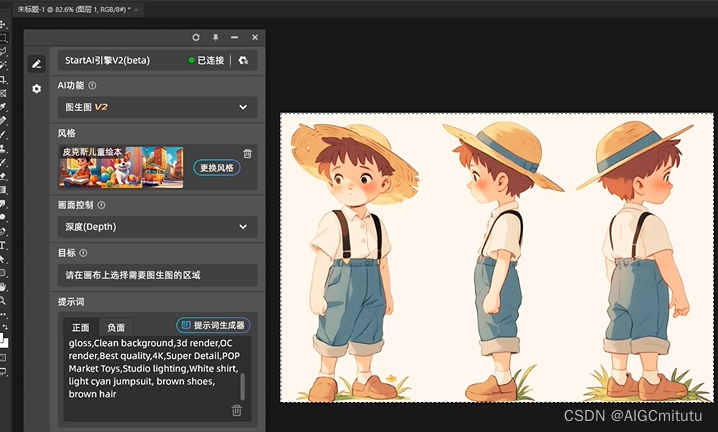Click the 提示词 section label
This screenshot has height=432, width=718.
pyautogui.click(x=71, y=302)
